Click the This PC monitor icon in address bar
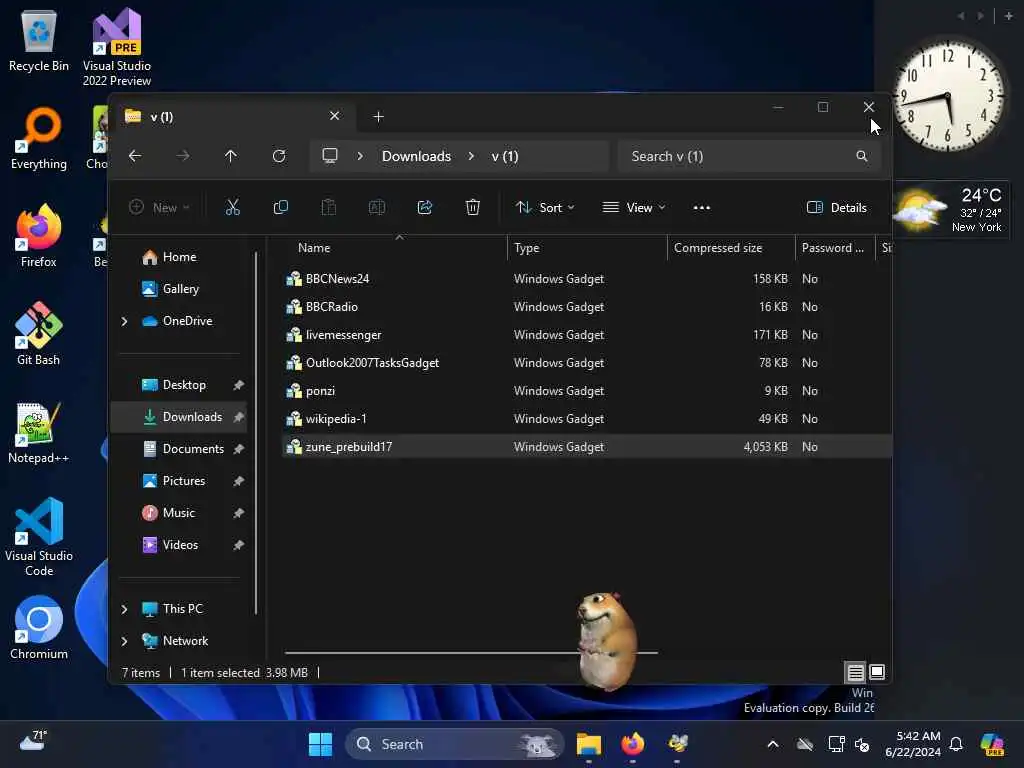 pyautogui.click(x=330, y=156)
